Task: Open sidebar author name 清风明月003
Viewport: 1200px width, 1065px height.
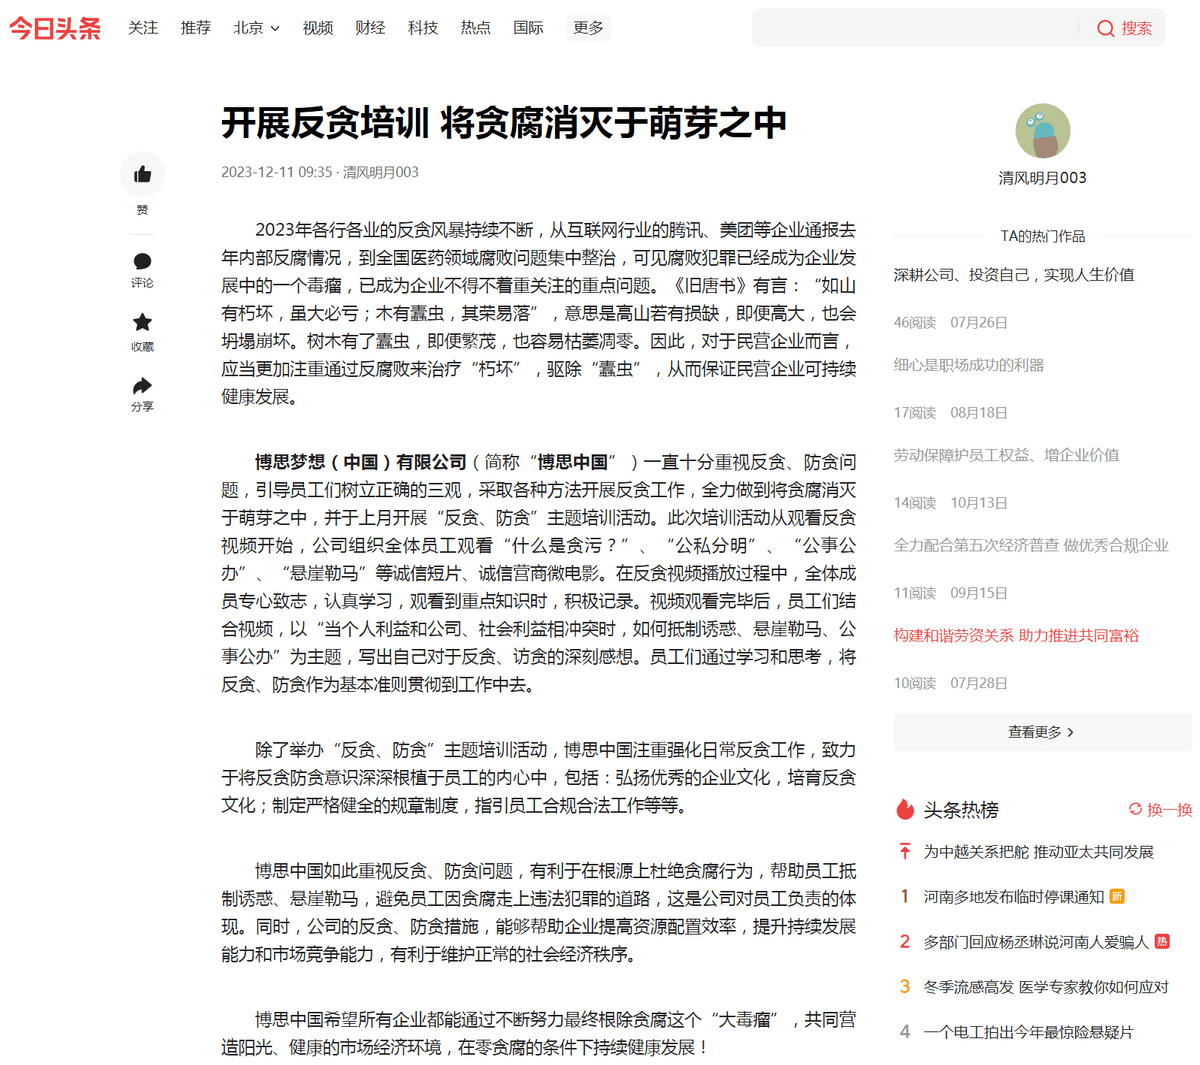Action: 1042,178
